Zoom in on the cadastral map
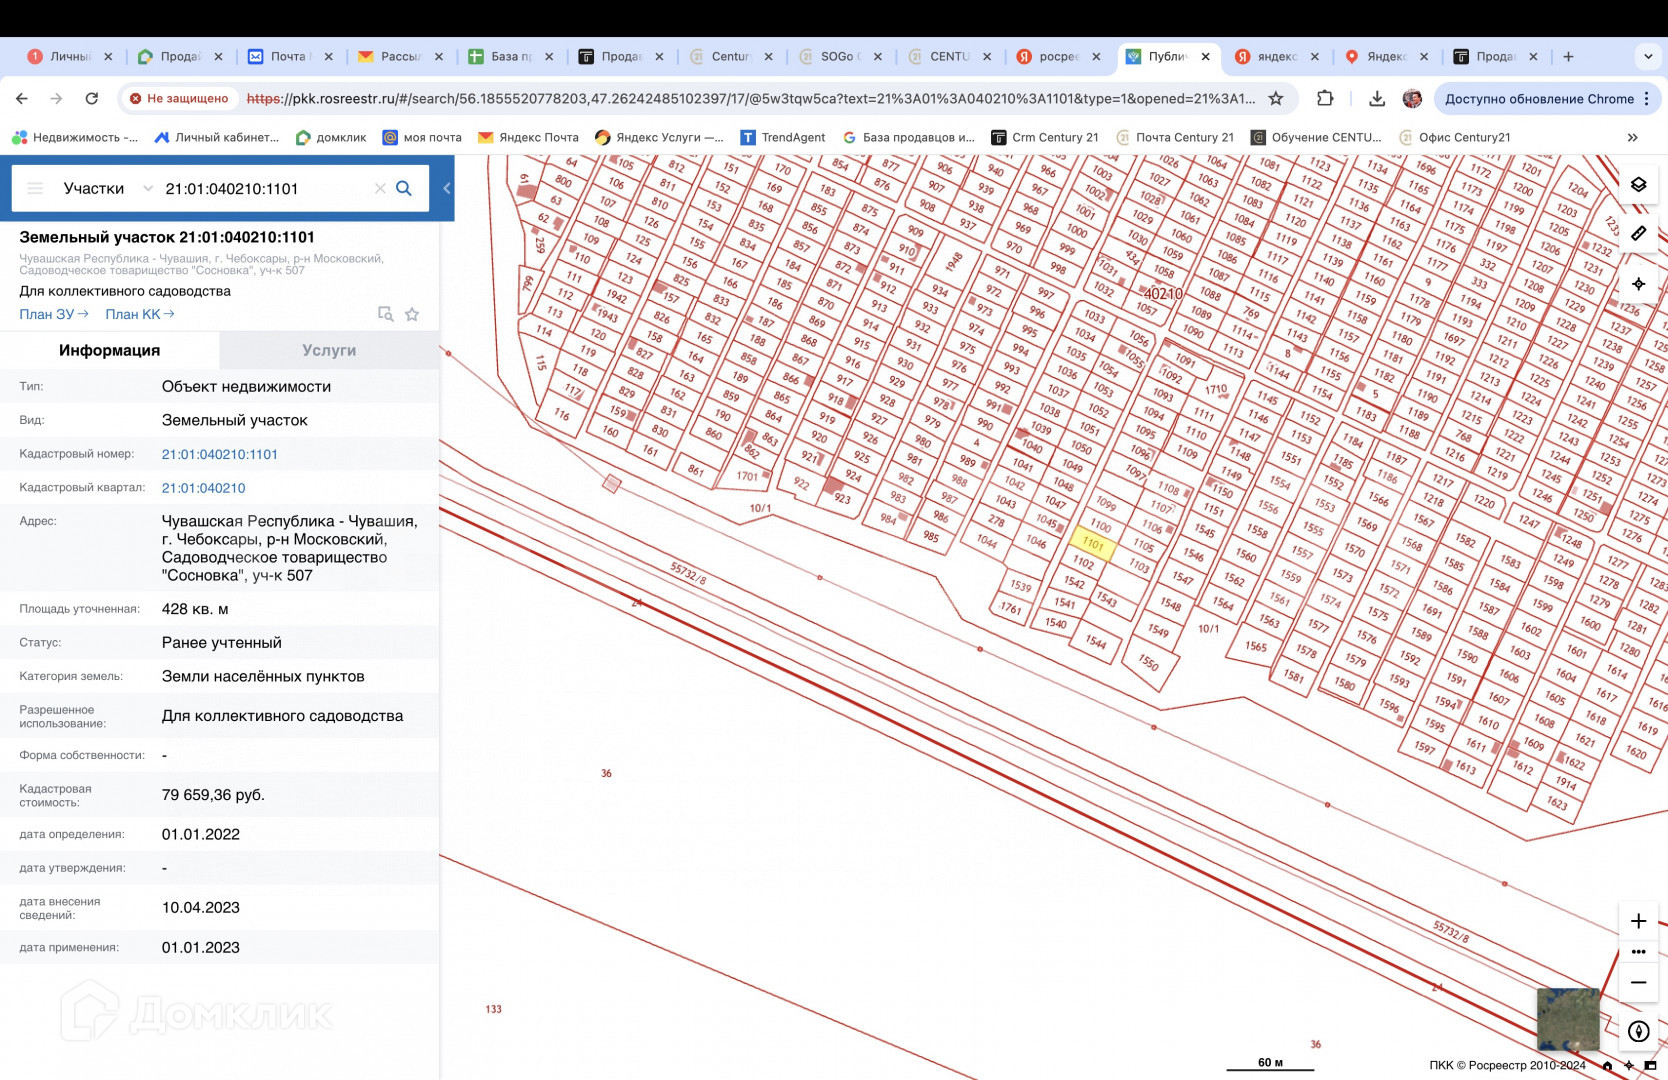Screen dimensions: 1668x1080 (x=1638, y=921)
